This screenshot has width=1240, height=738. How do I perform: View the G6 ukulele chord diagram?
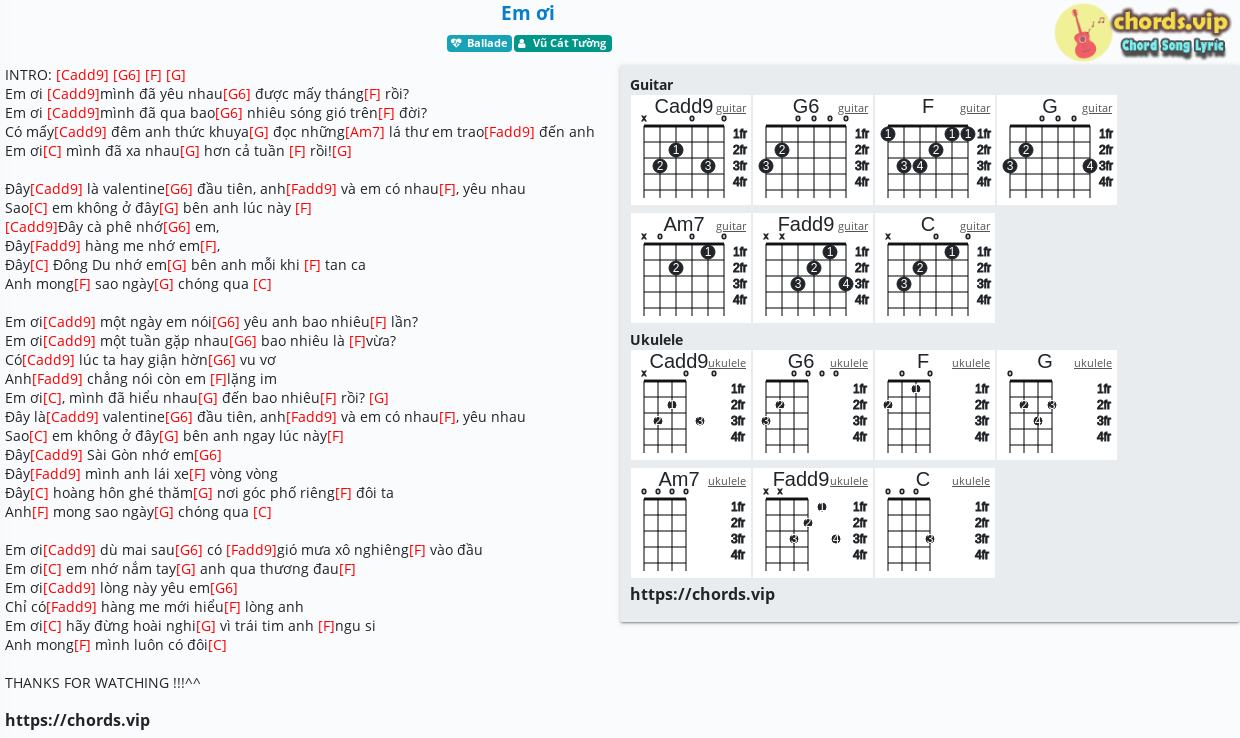pyautogui.click(x=813, y=405)
